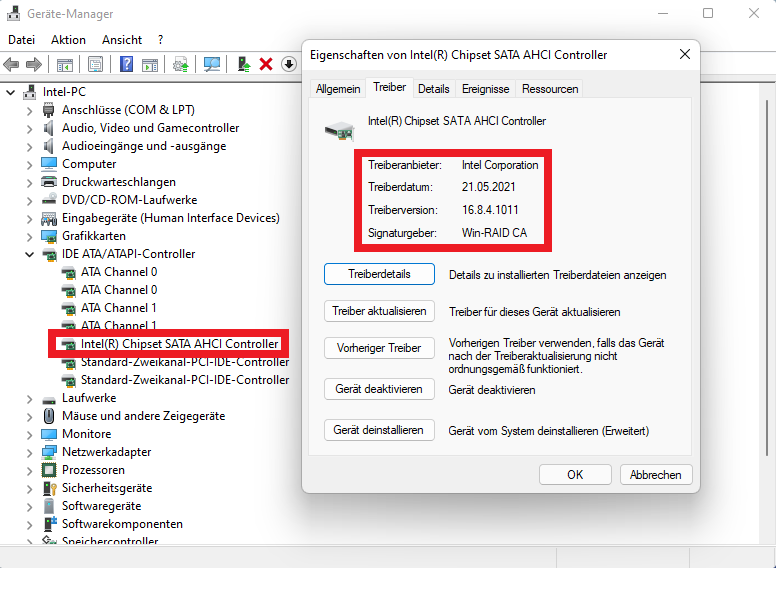Click the Grafikkarten display adapter icon
The width and height of the screenshot is (776, 614).
click(x=48, y=236)
